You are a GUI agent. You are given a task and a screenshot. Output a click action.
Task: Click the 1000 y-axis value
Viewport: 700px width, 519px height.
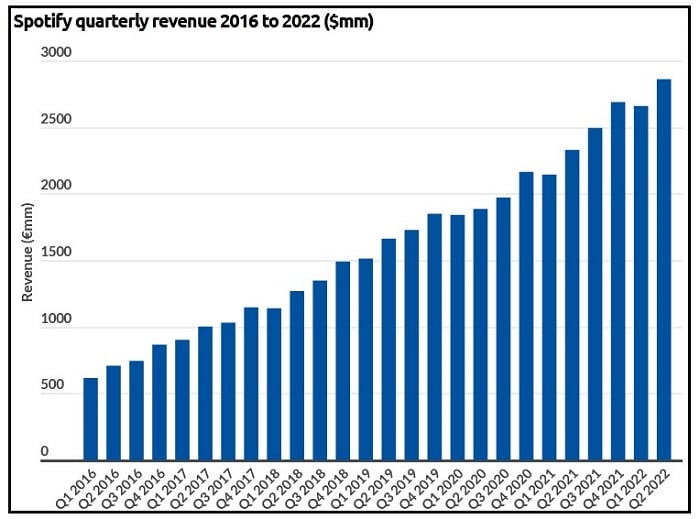[x=56, y=319]
